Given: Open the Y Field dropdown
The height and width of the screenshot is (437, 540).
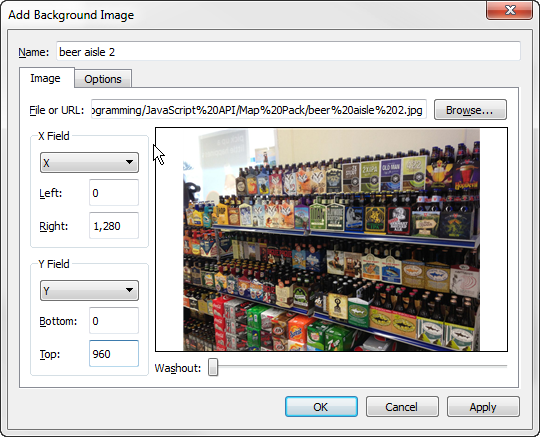Looking at the screenshot, I should [x=89, y=291].
